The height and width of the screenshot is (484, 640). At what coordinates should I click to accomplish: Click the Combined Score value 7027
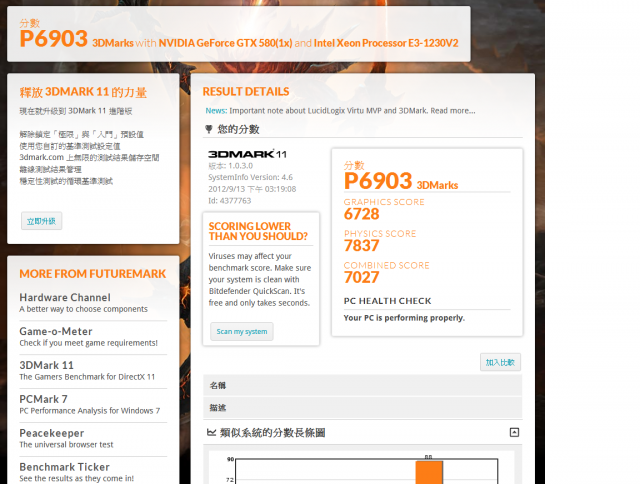click(362, 278)
